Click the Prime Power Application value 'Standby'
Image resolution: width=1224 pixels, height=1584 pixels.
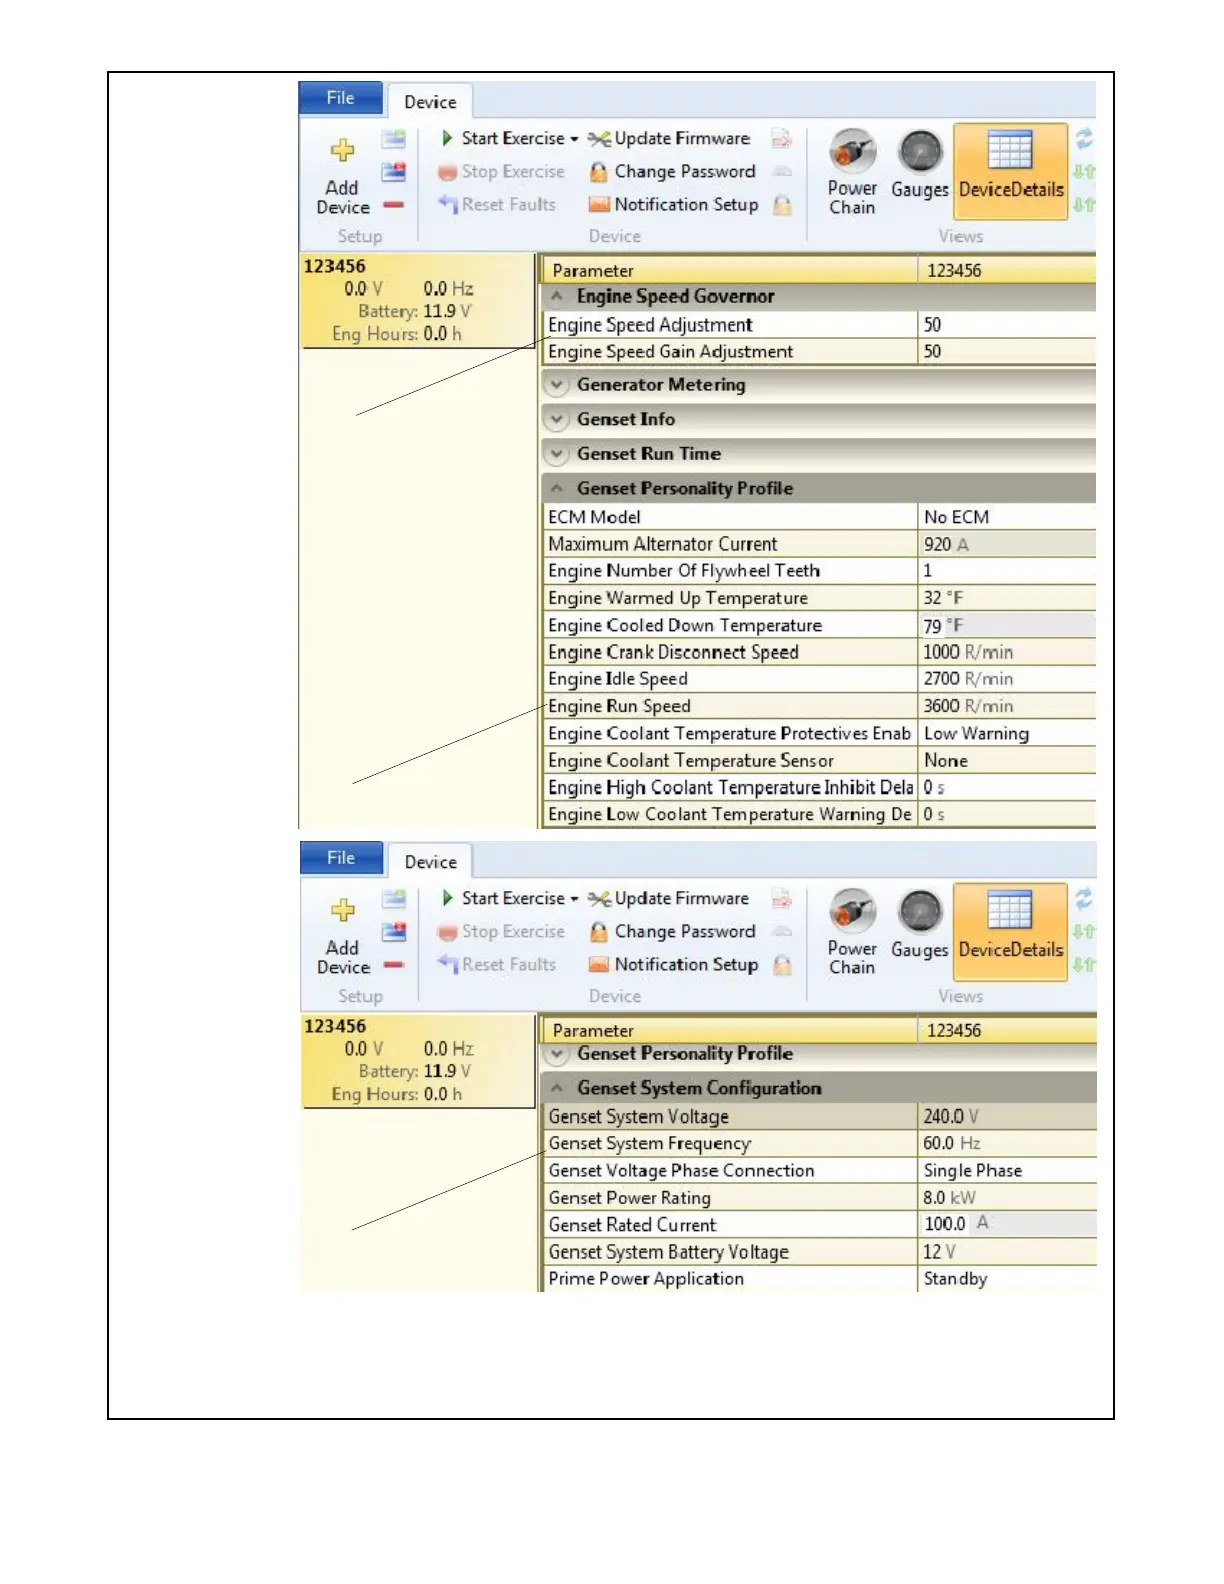tap(955, 1279)
